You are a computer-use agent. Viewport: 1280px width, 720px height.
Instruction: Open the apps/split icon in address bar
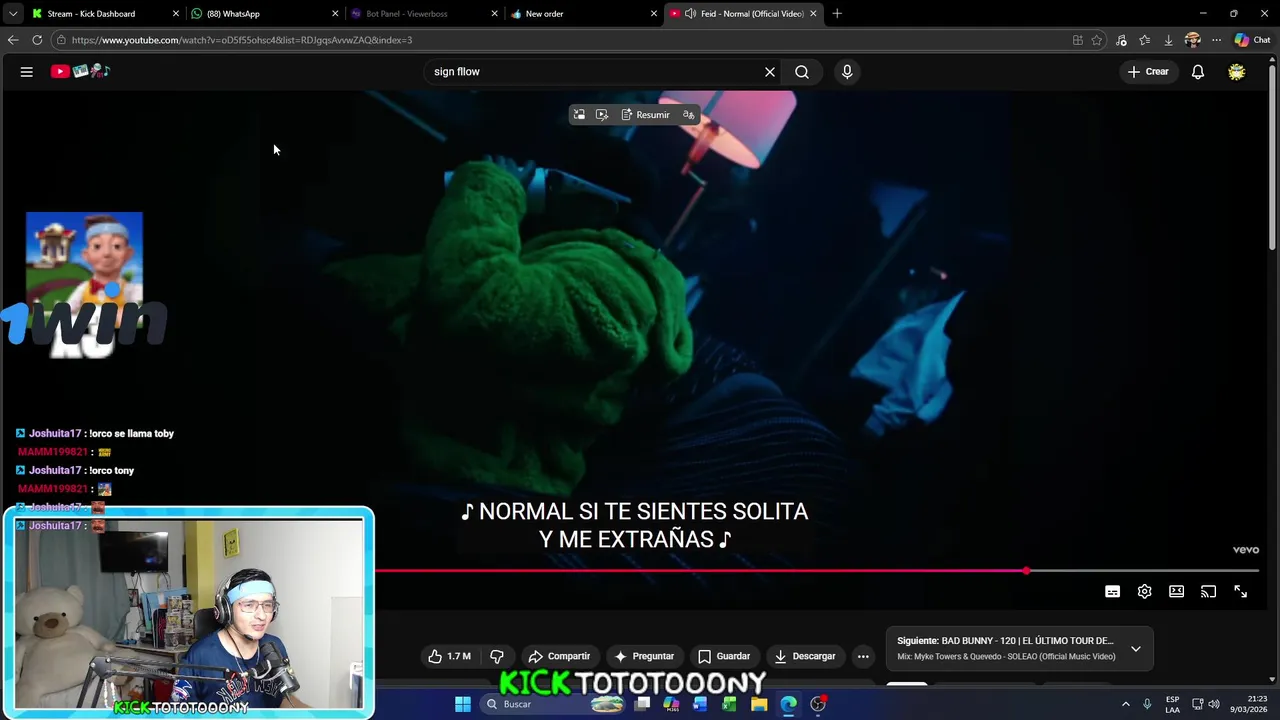coord(1077,40)
